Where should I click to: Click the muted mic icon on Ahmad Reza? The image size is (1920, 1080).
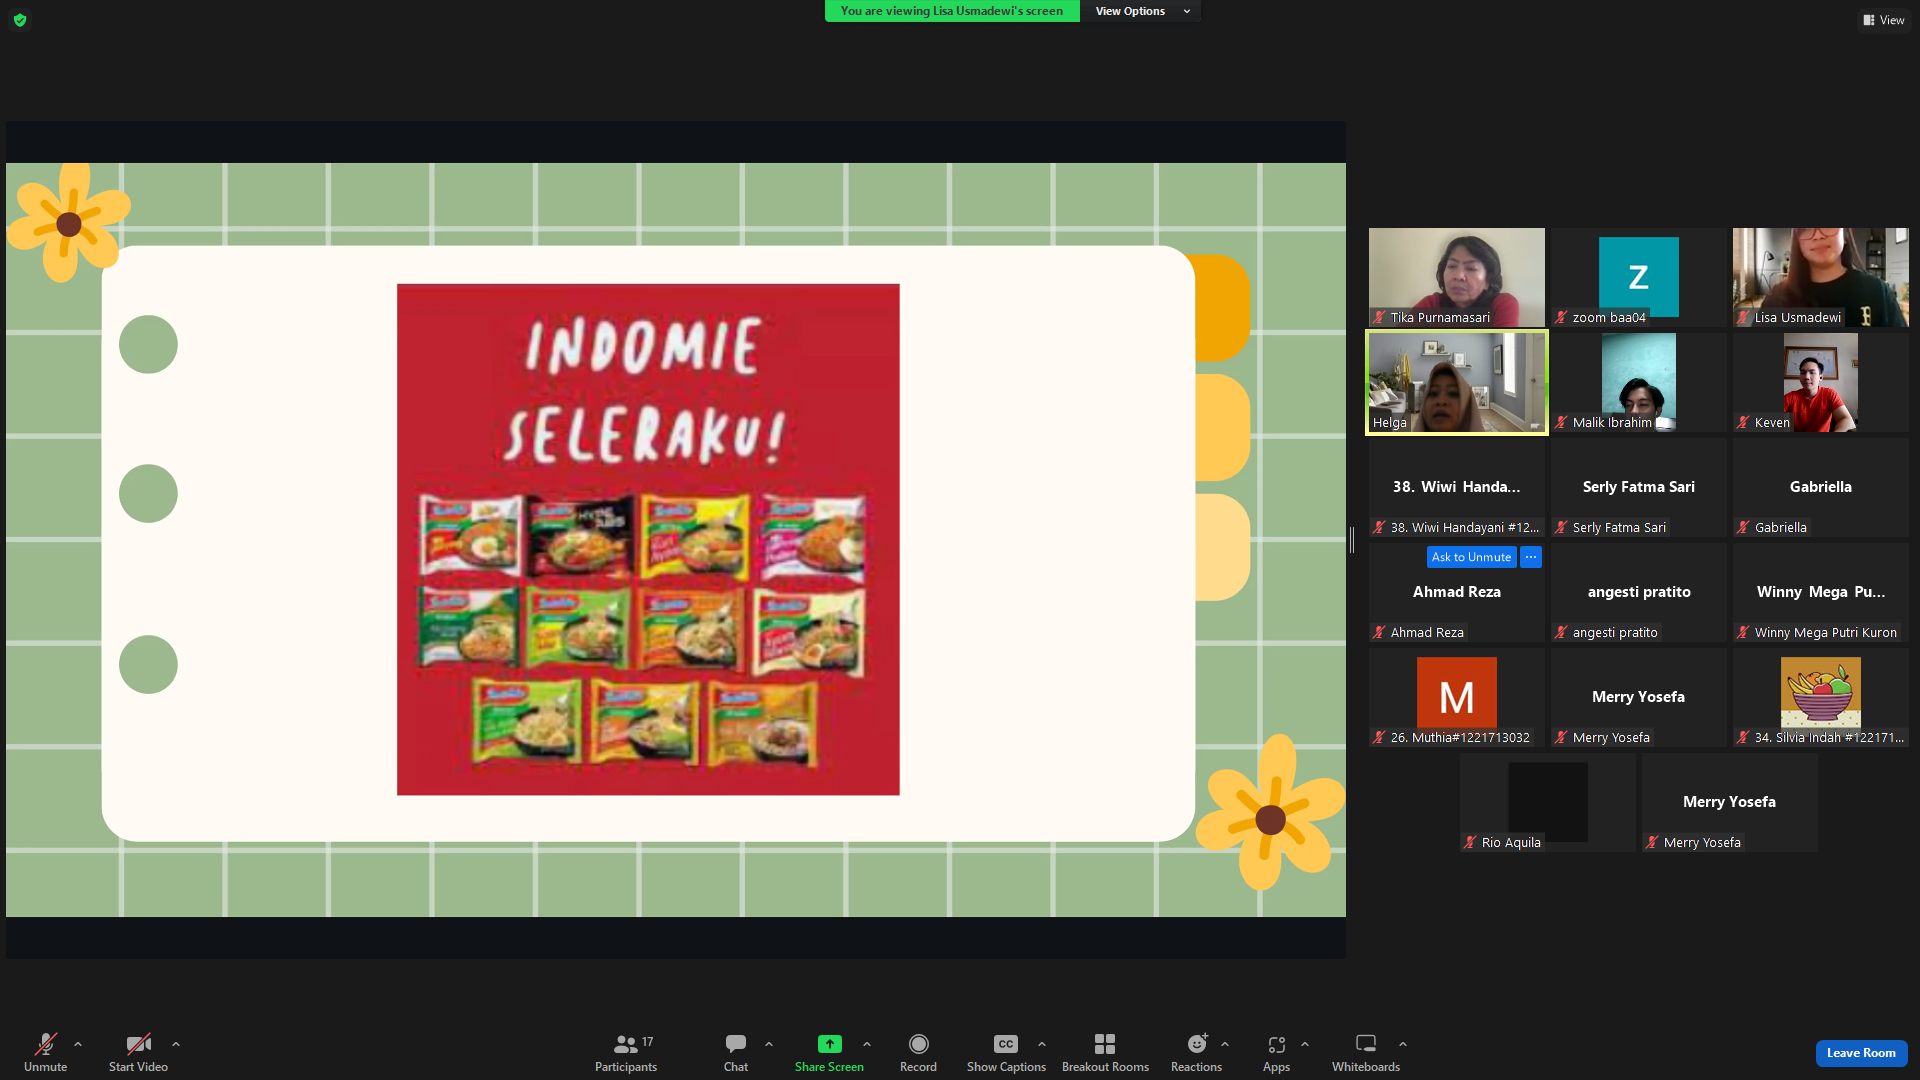pos(1380,633)
